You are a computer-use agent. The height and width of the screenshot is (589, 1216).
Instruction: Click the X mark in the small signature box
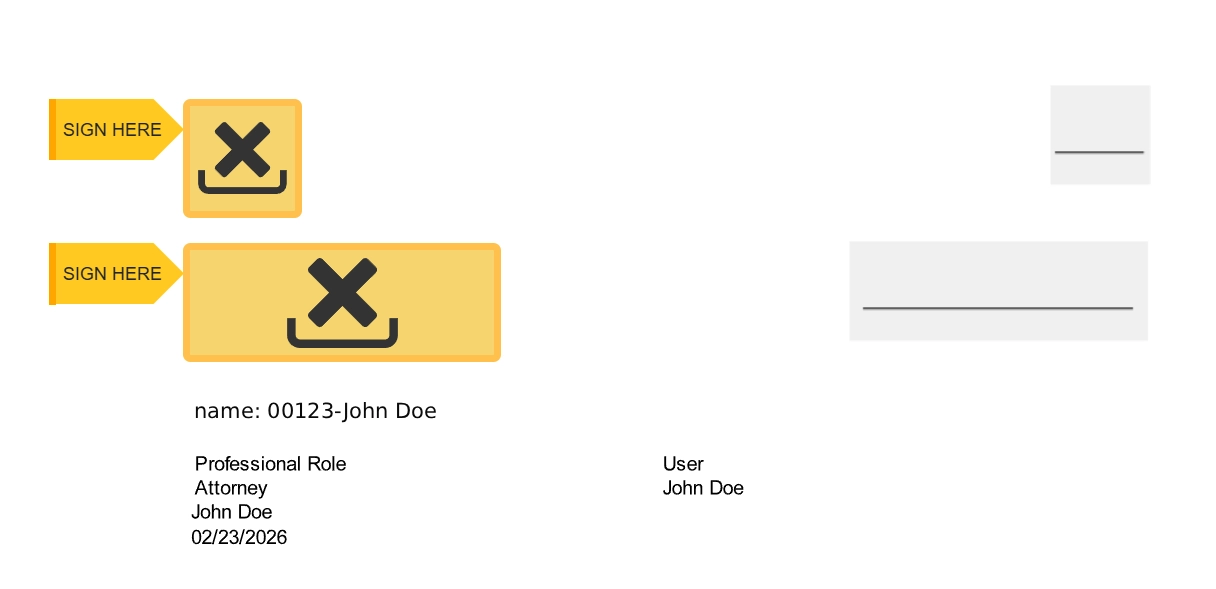[242, 149]
